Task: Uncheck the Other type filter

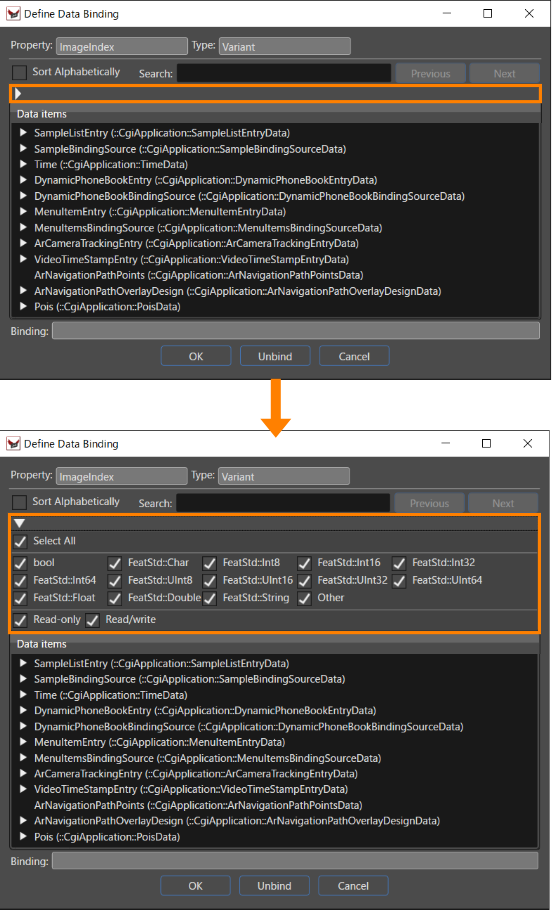Action: pos(304,598)
